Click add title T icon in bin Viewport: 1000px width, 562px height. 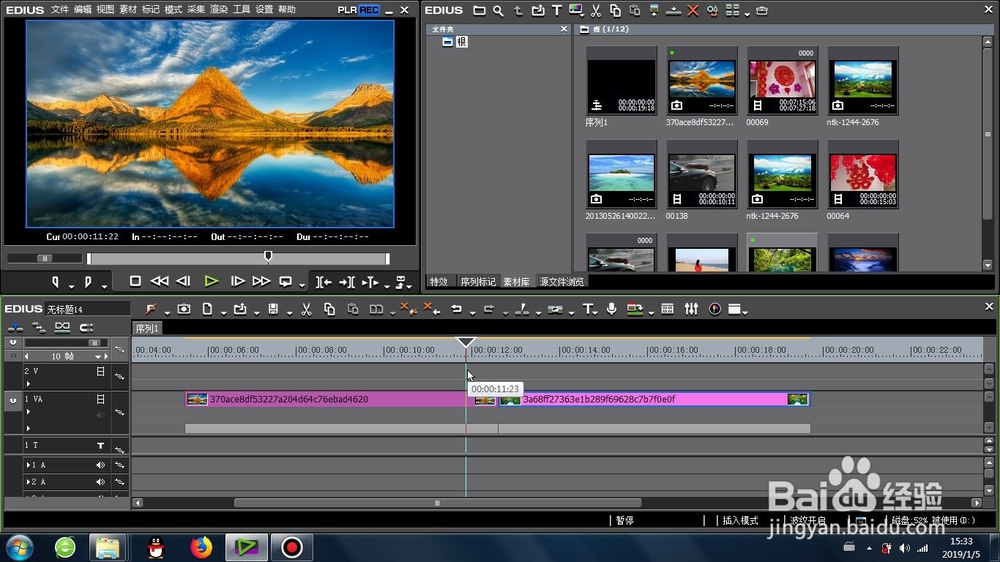557,11
